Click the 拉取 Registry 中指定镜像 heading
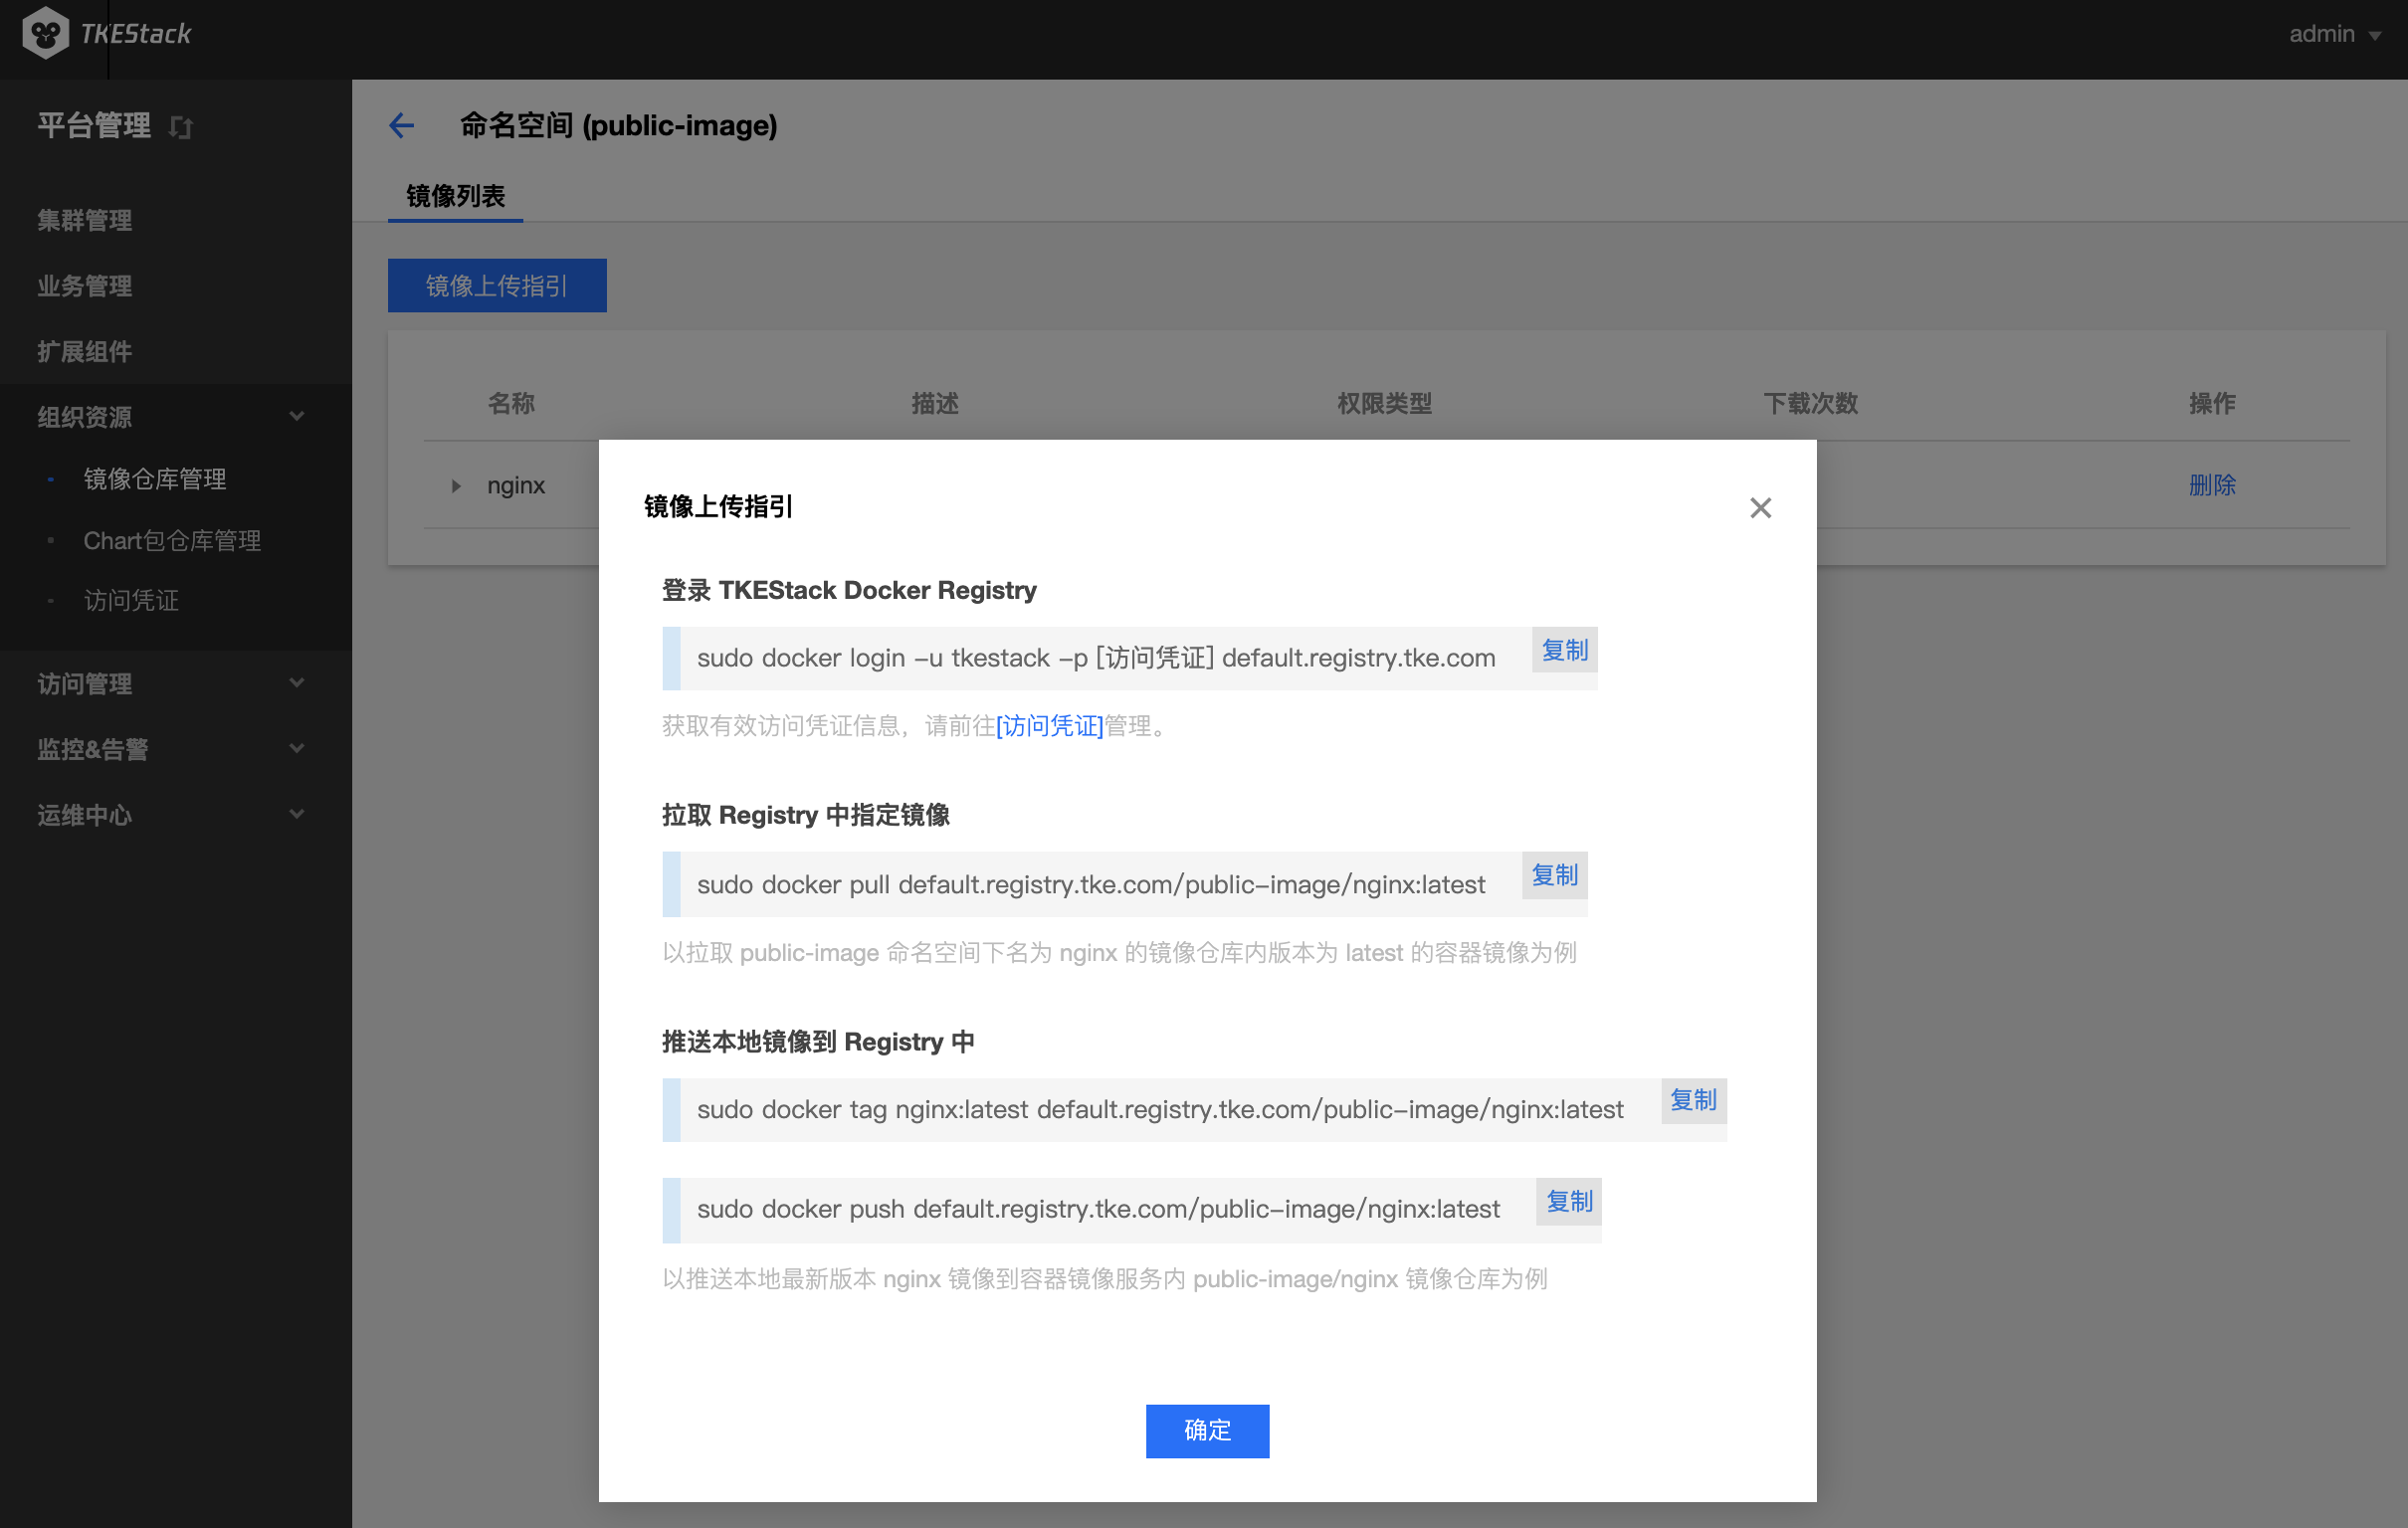The width and height of the screenshot is (2408, 1528). 805,816
